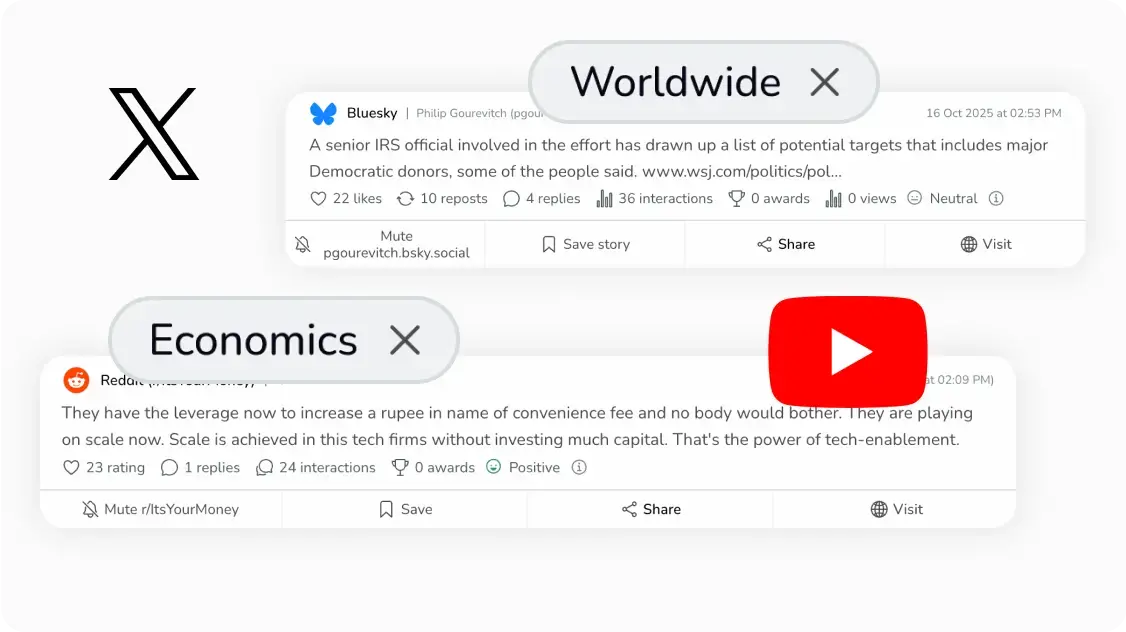Screen dimensions: 1126x632
Task: Click the Bluesky butterfly icon
Action: coord(323,113)
